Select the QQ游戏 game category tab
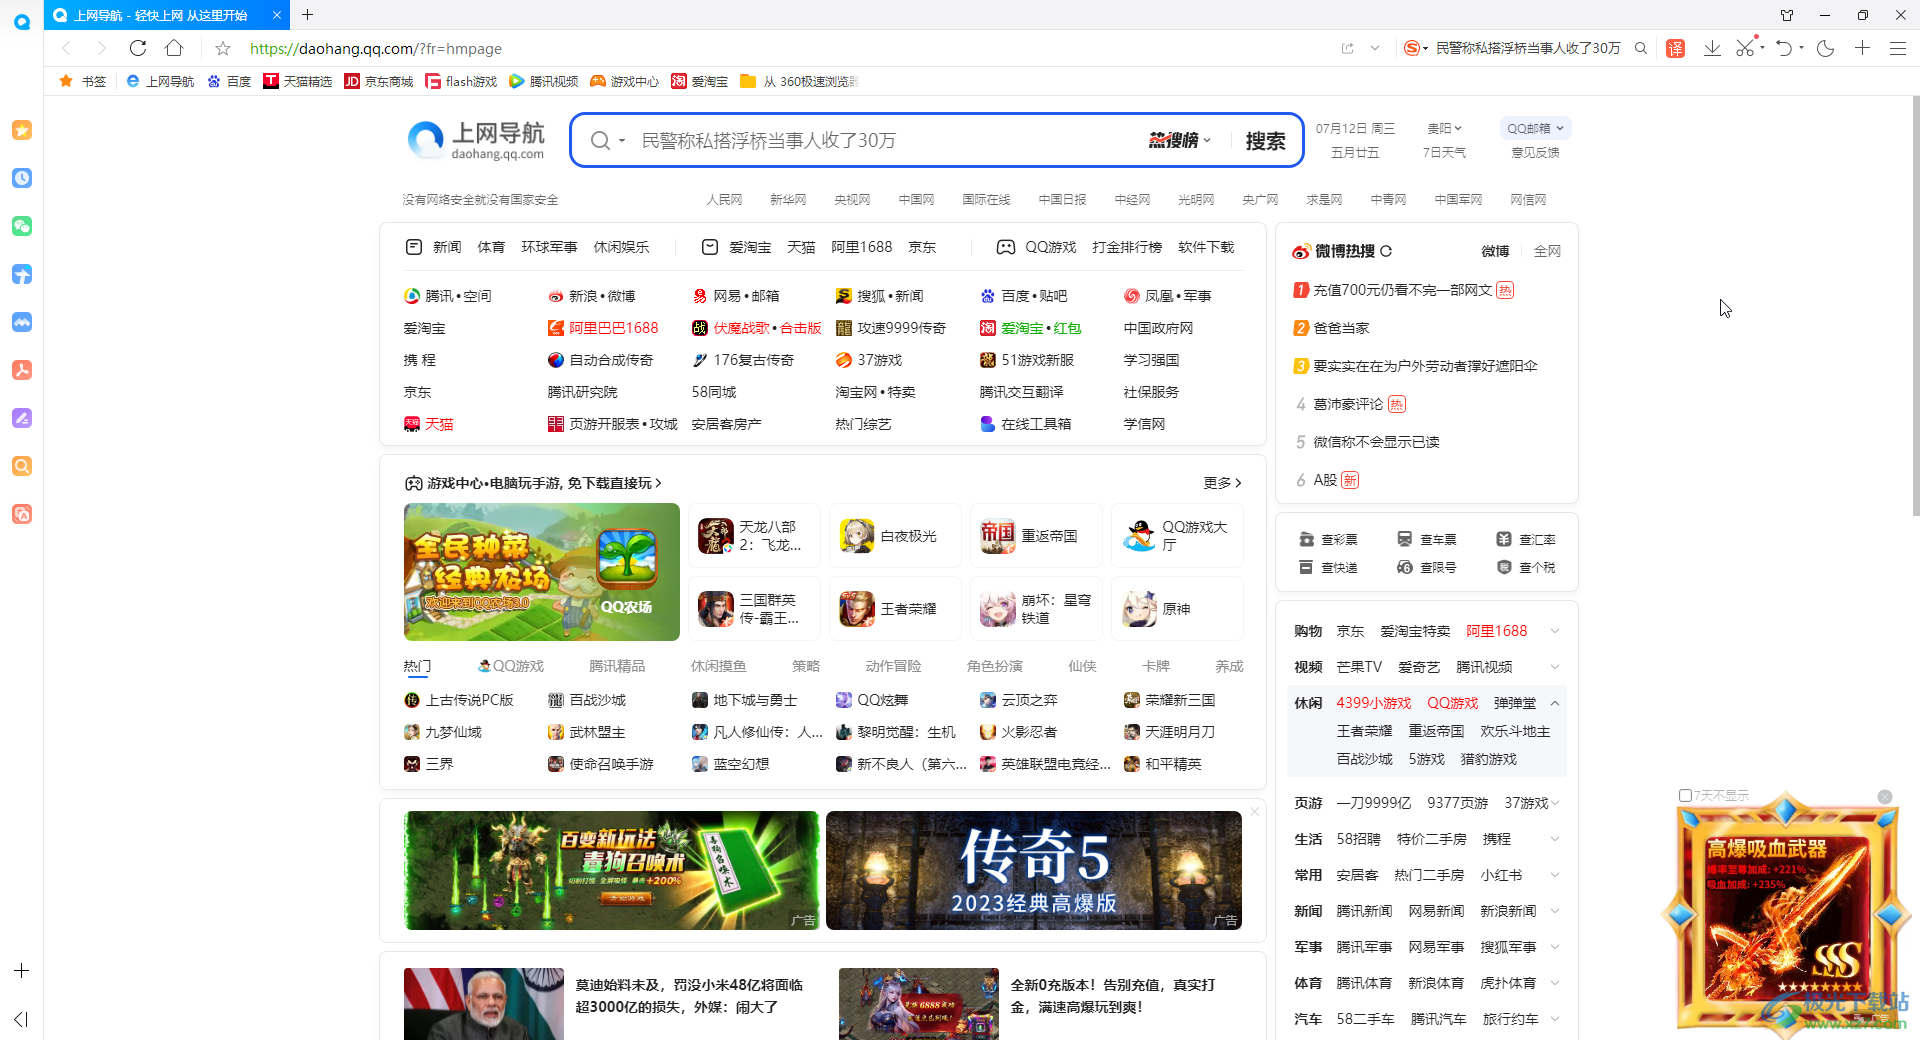Viewport: 1920px width, 1040px height. point(511,666)
